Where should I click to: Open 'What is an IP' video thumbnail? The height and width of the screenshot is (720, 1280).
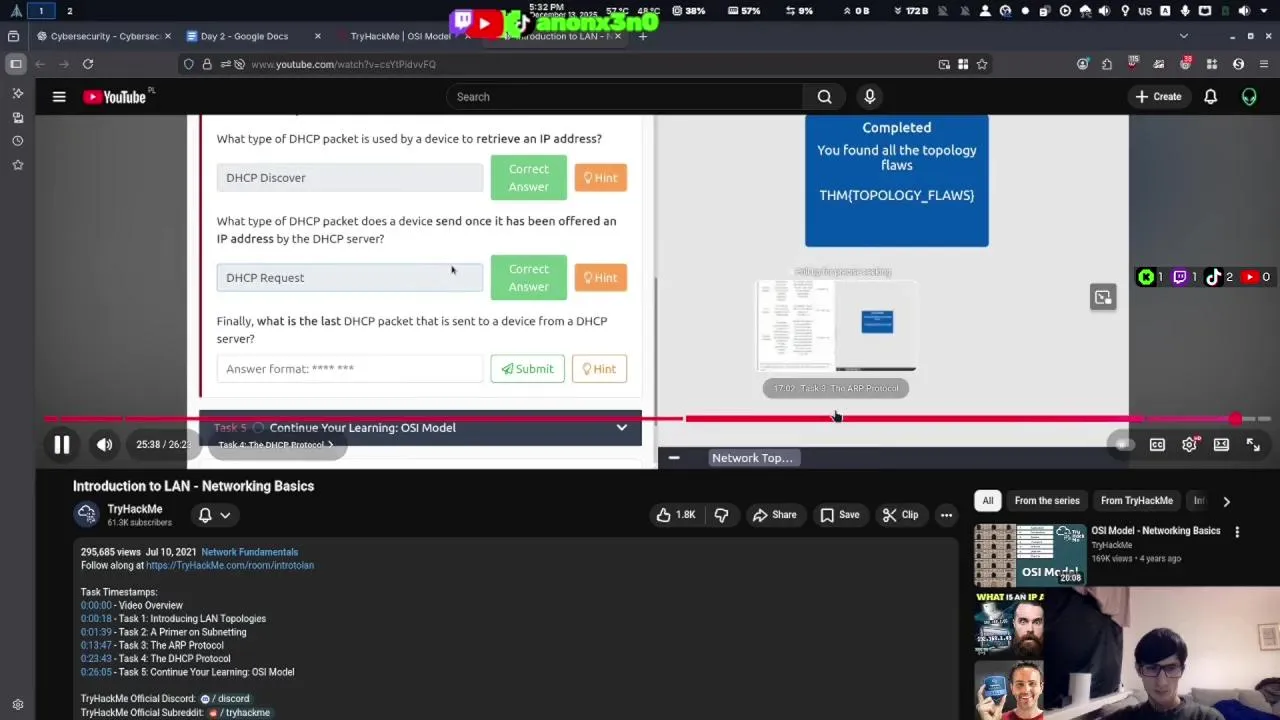coord(1009,622)
